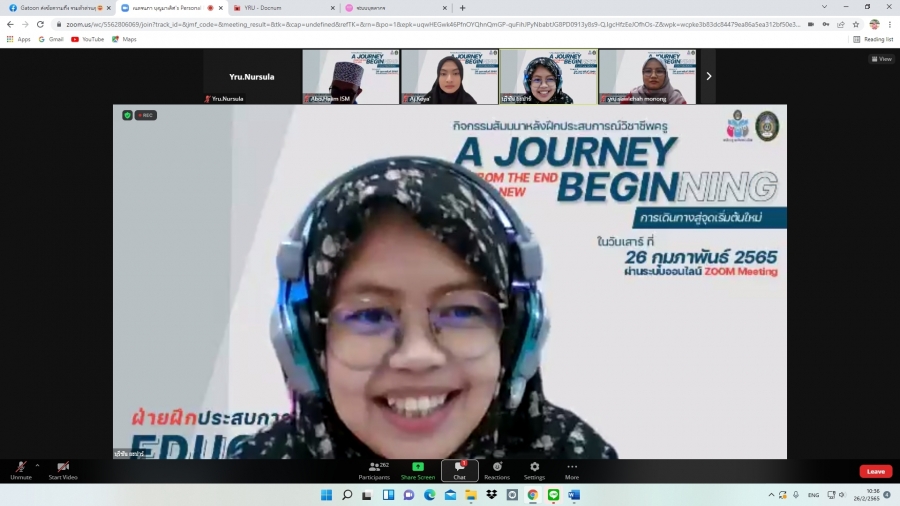
Task: Click the green encryption shield icon
Action: pyautogui.click(x=127, y=115)
